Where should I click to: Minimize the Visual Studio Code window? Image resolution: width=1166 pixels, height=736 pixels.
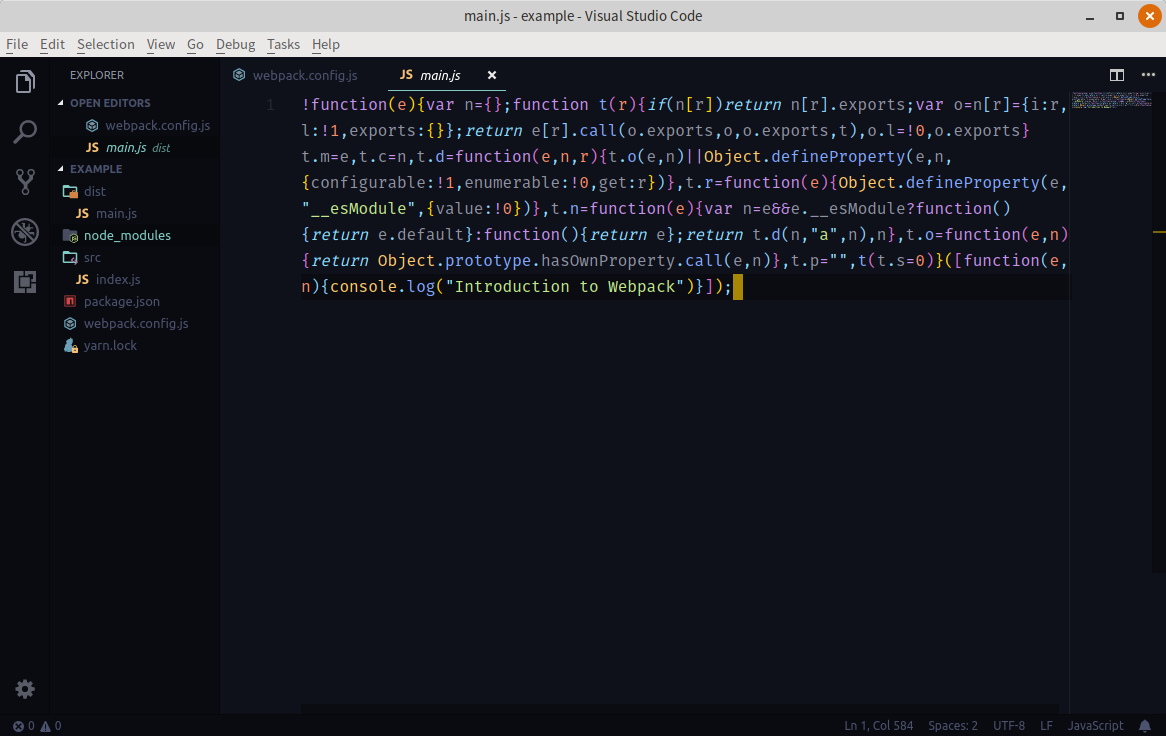click(1090, 16)
